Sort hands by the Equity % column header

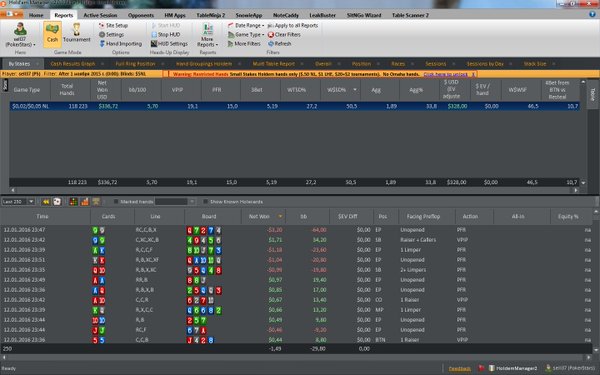(x=568, y=217)
